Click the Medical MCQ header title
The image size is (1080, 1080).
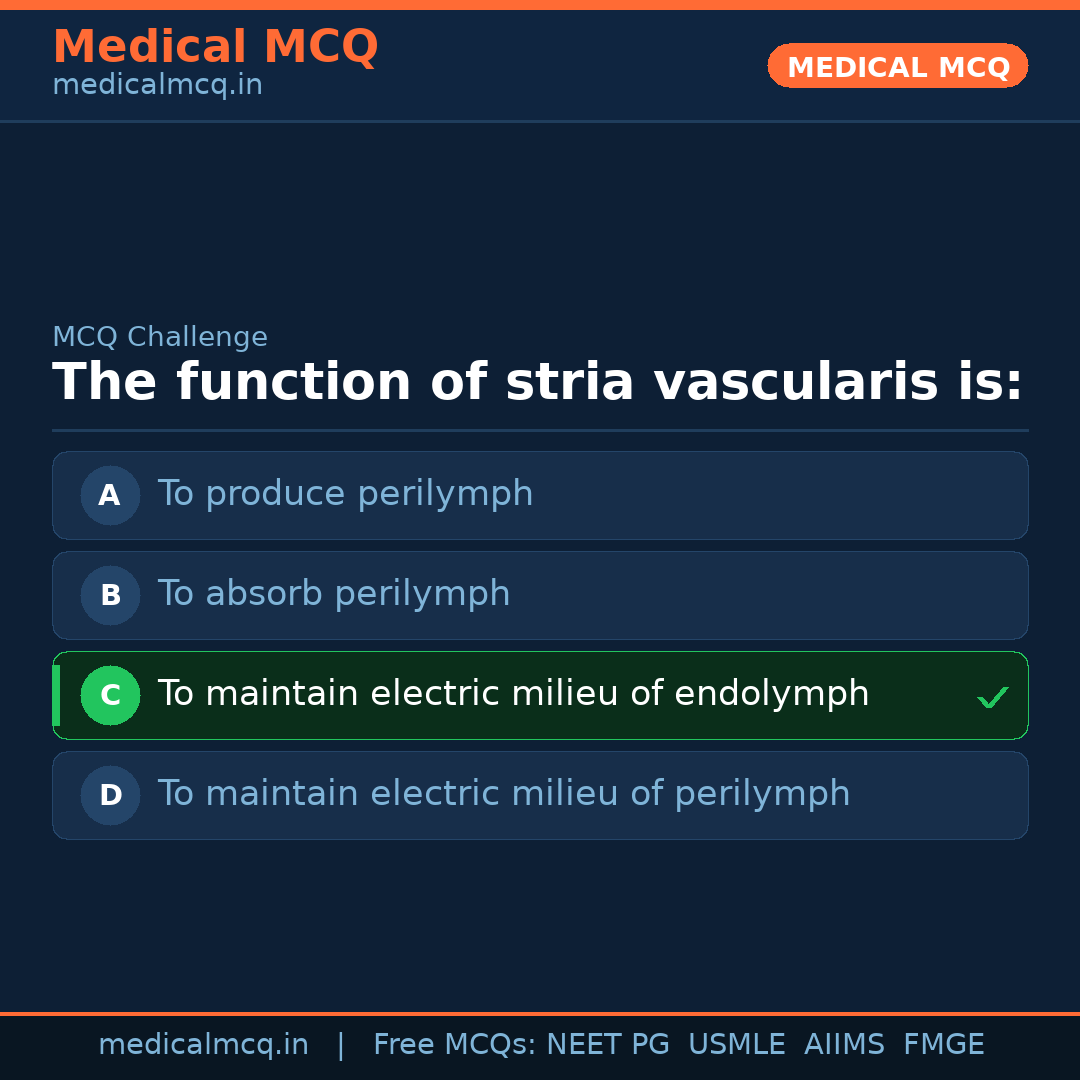tap(215, 47)
